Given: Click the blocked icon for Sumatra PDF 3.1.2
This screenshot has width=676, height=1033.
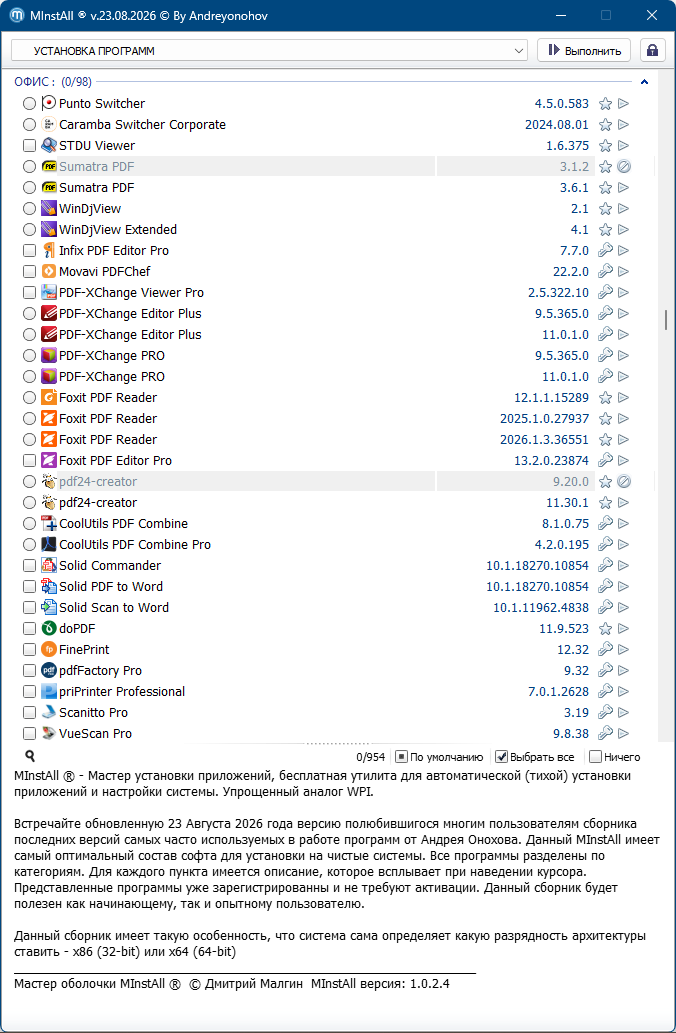Looking at the screenshot, I should tap(624, 167).
